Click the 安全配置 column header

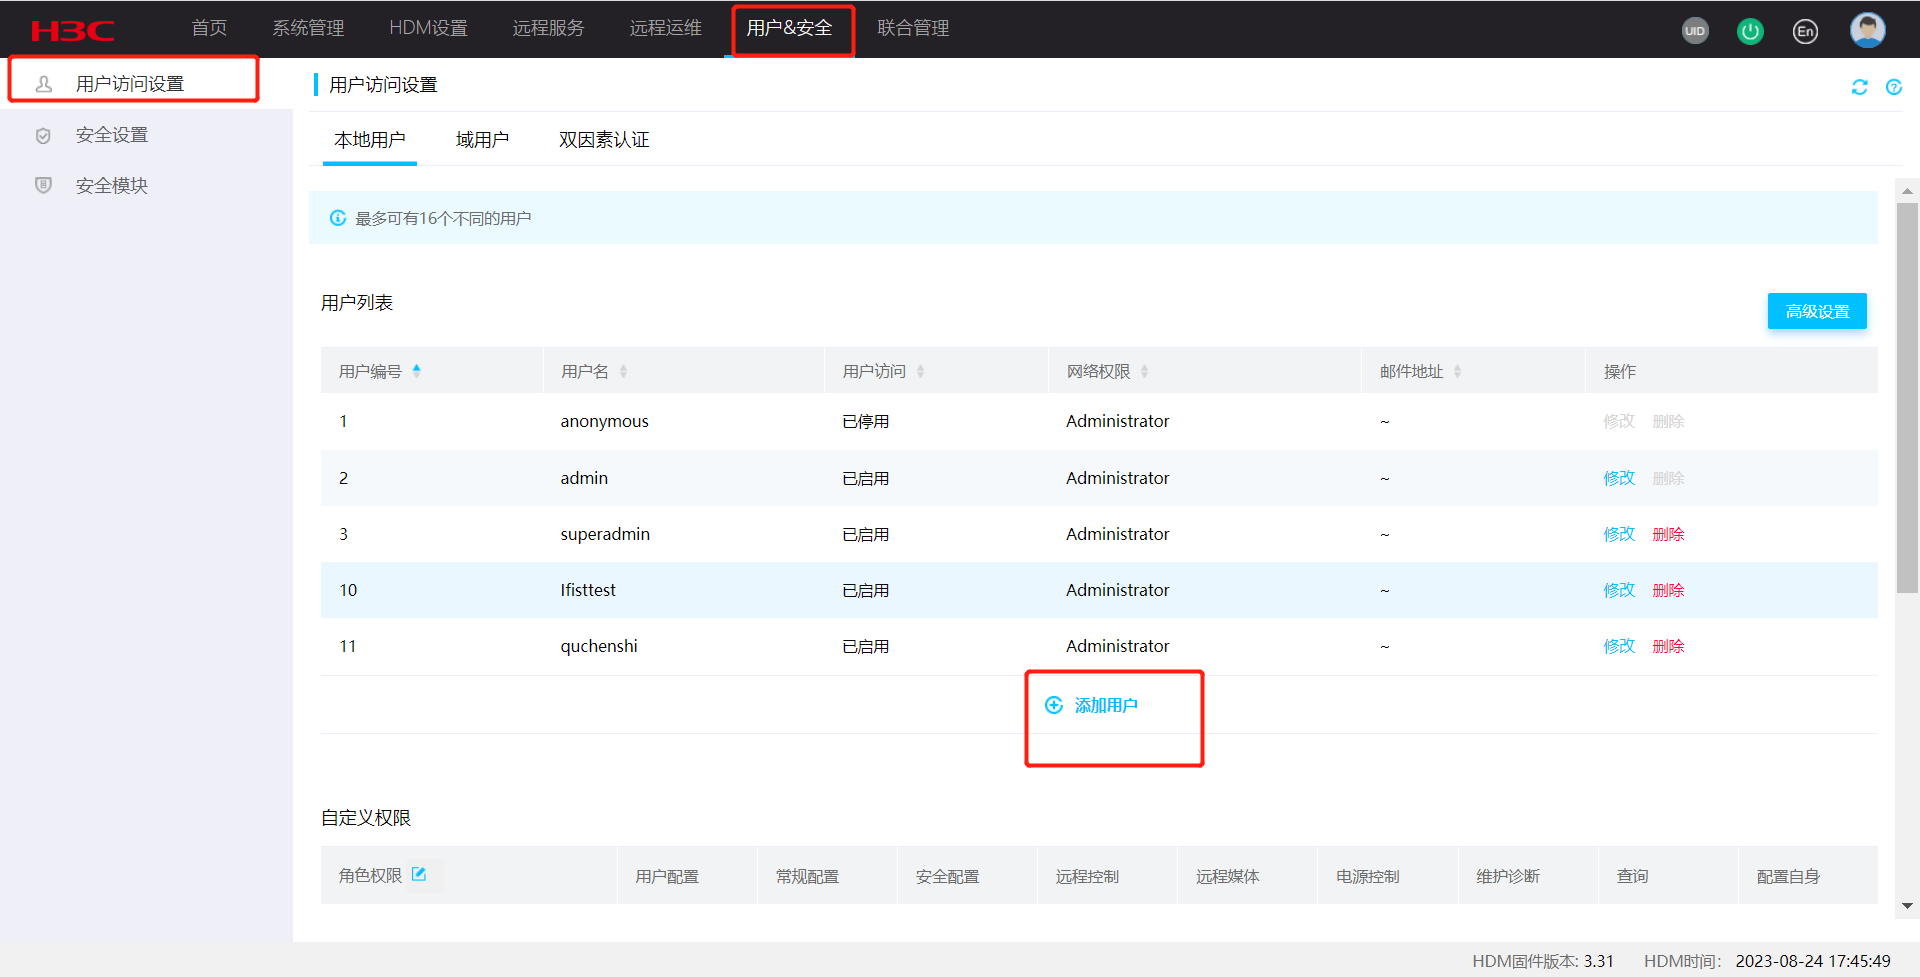947,876
